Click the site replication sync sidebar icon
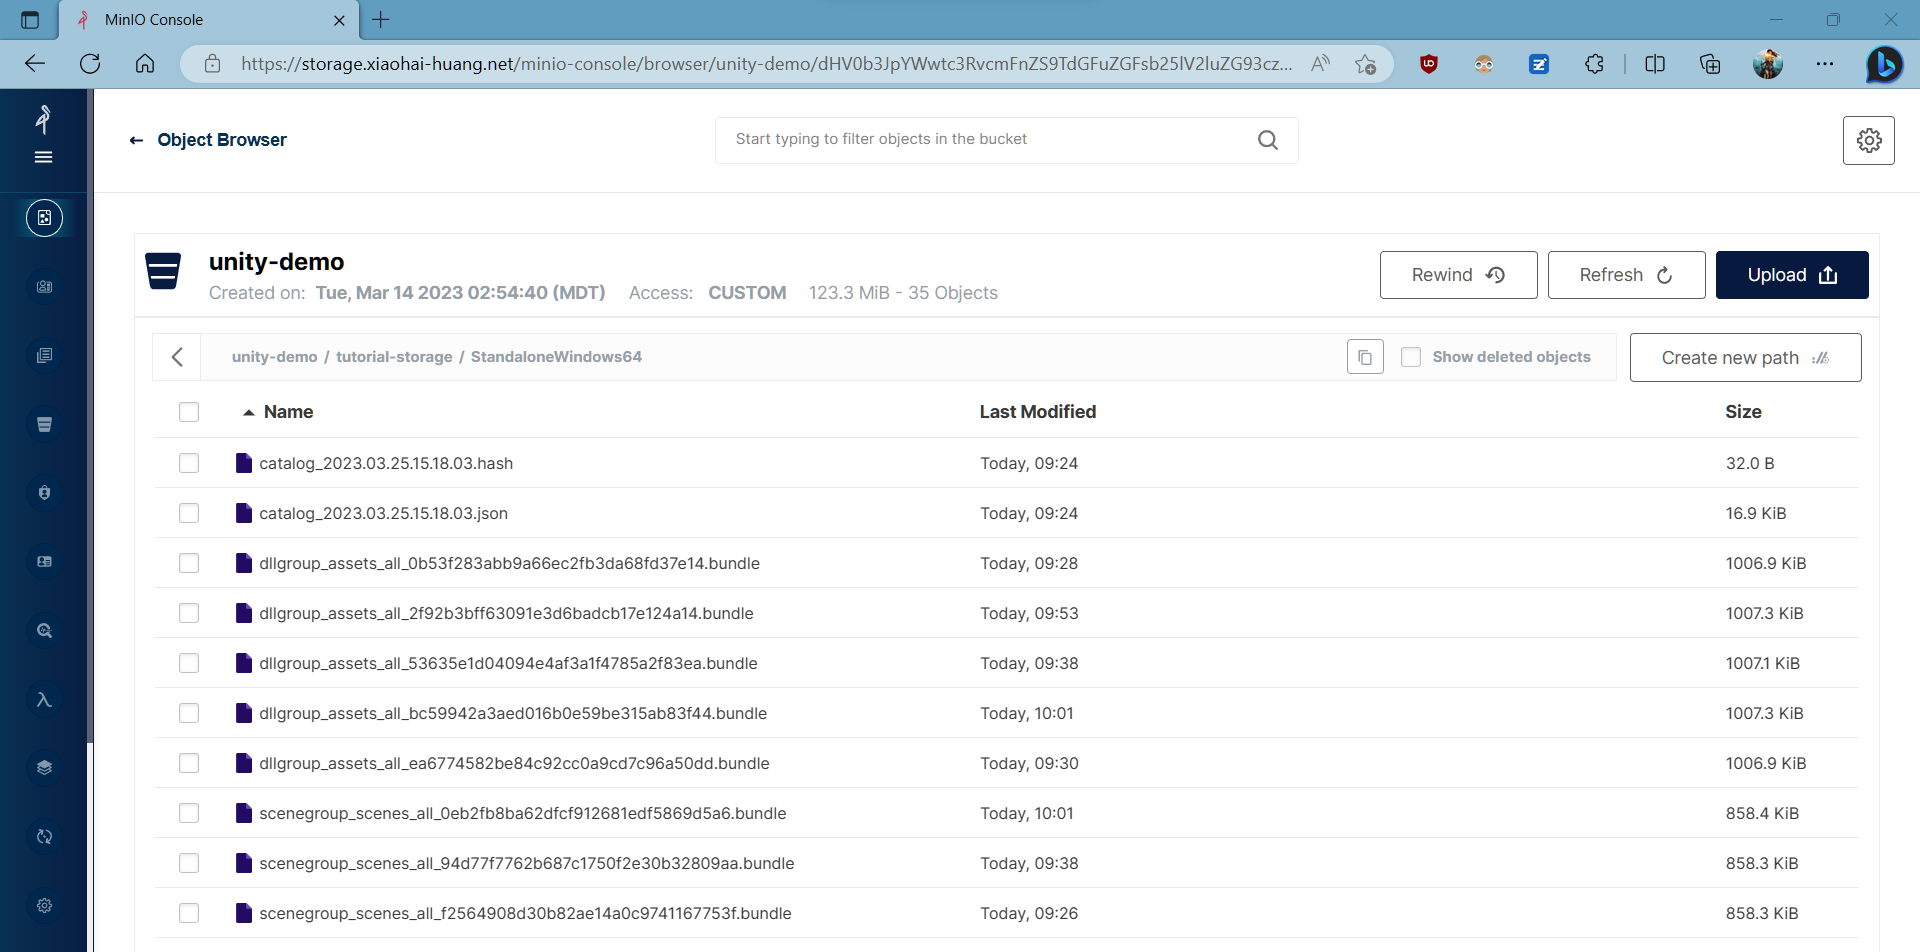 [x=44, y=837]
